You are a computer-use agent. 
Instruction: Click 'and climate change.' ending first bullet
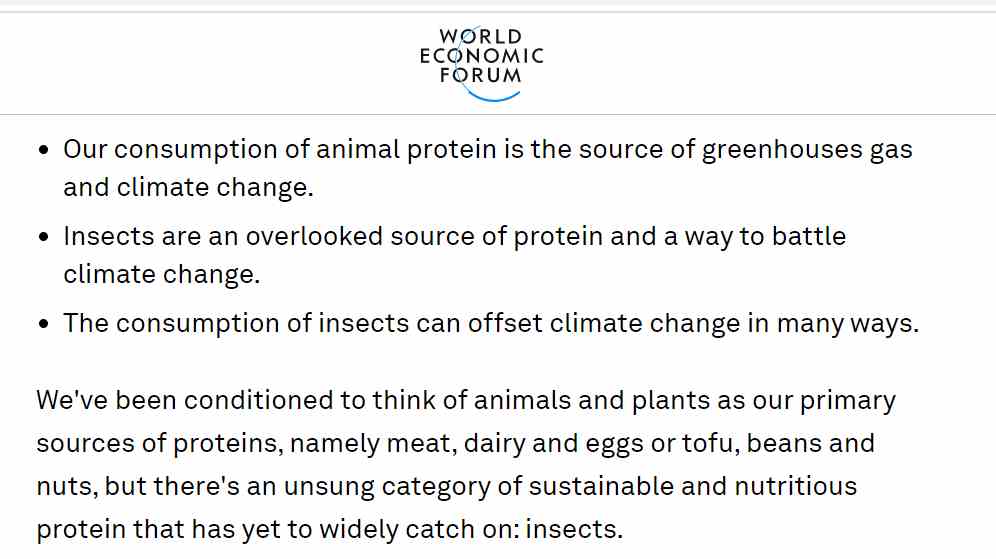(x=189, y=187)
